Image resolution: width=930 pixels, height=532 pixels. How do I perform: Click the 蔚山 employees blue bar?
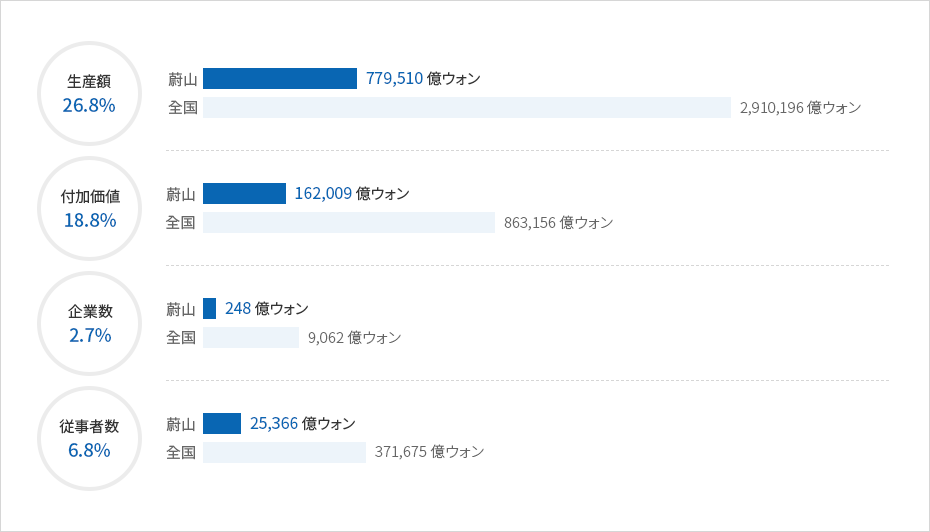[222, 423]
